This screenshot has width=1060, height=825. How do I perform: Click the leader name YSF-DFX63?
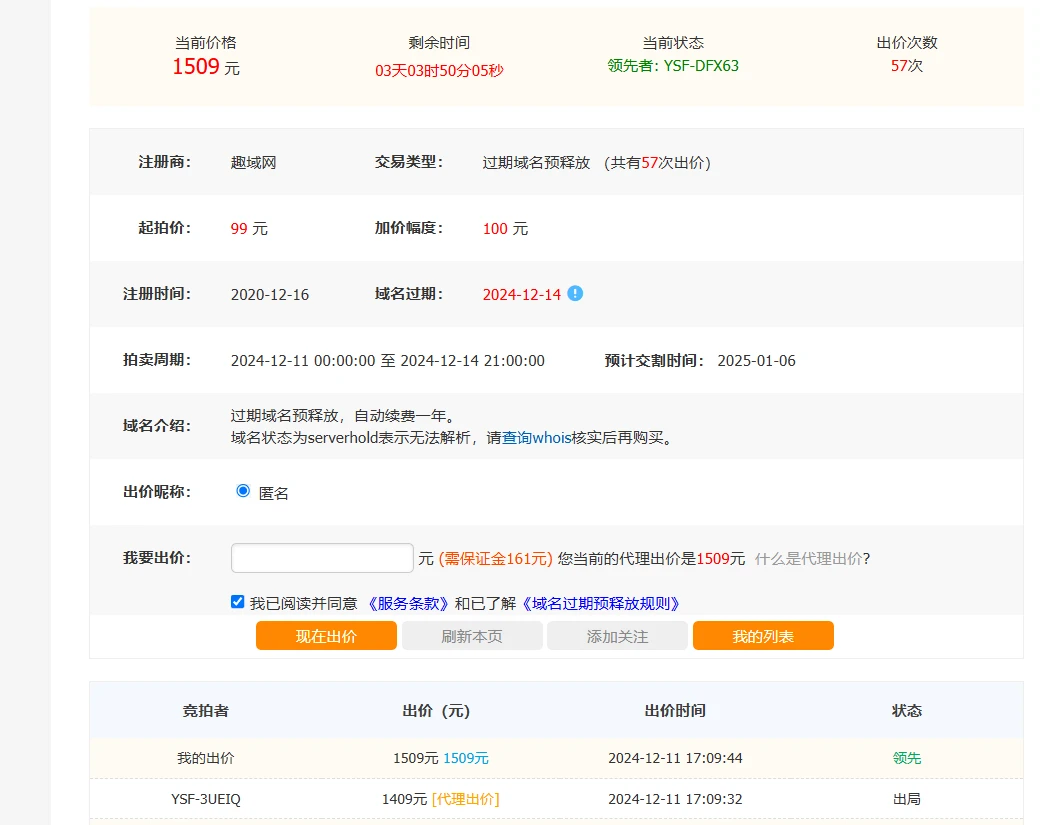pyautogui.click(x=701, y=66)
